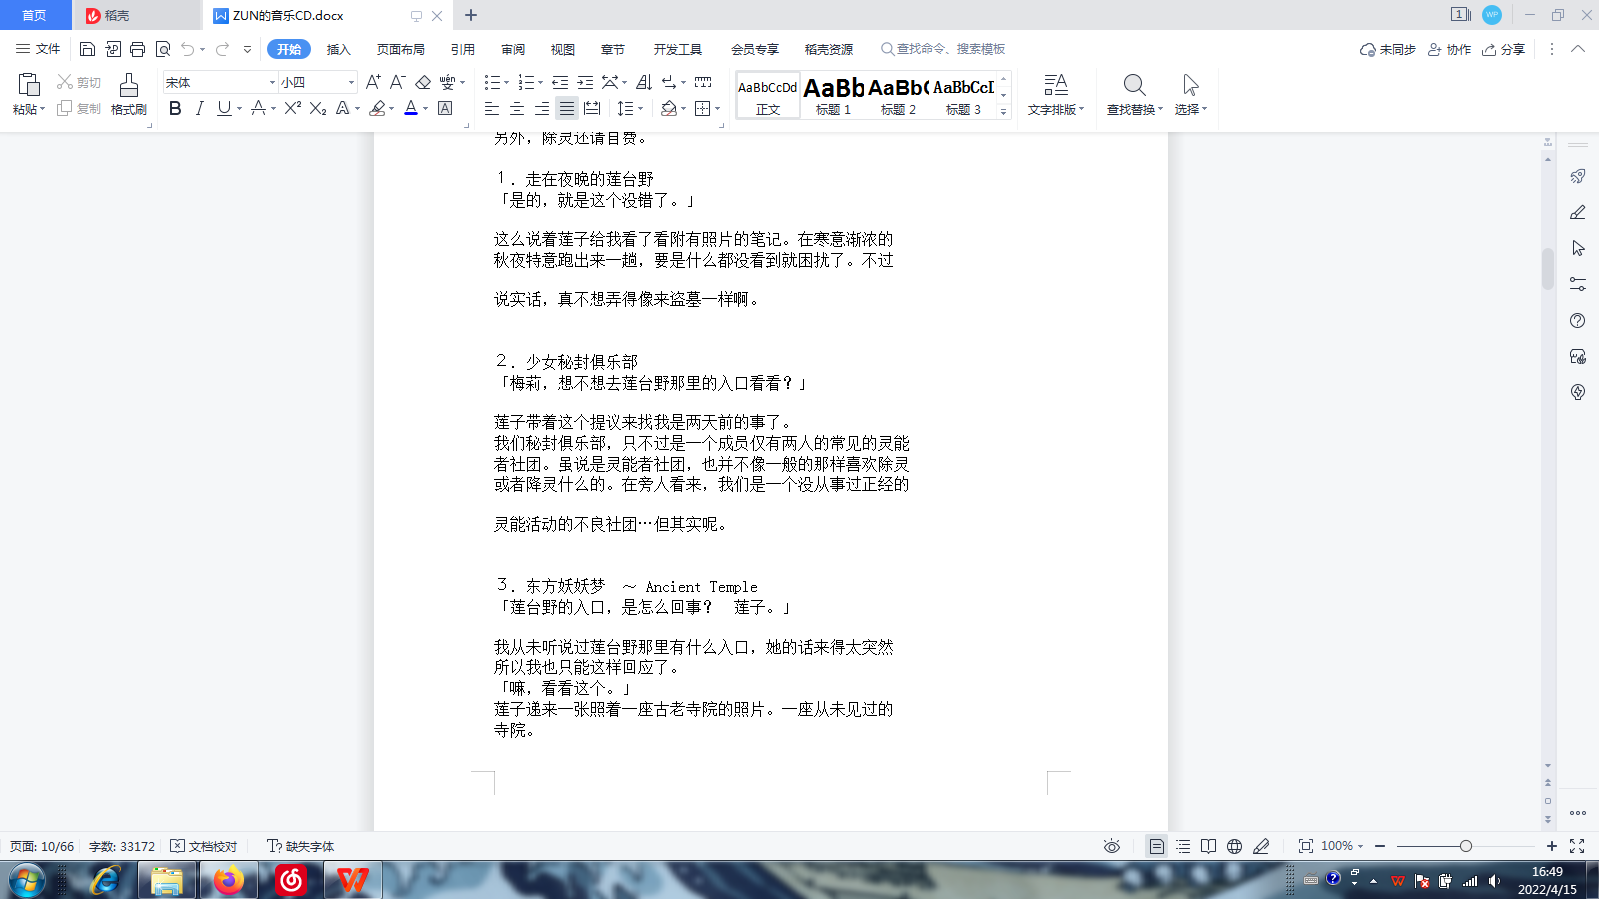Screen dimensions: 1599x899
Task: Click the zoom slider handle
Action: [1465, 846]
